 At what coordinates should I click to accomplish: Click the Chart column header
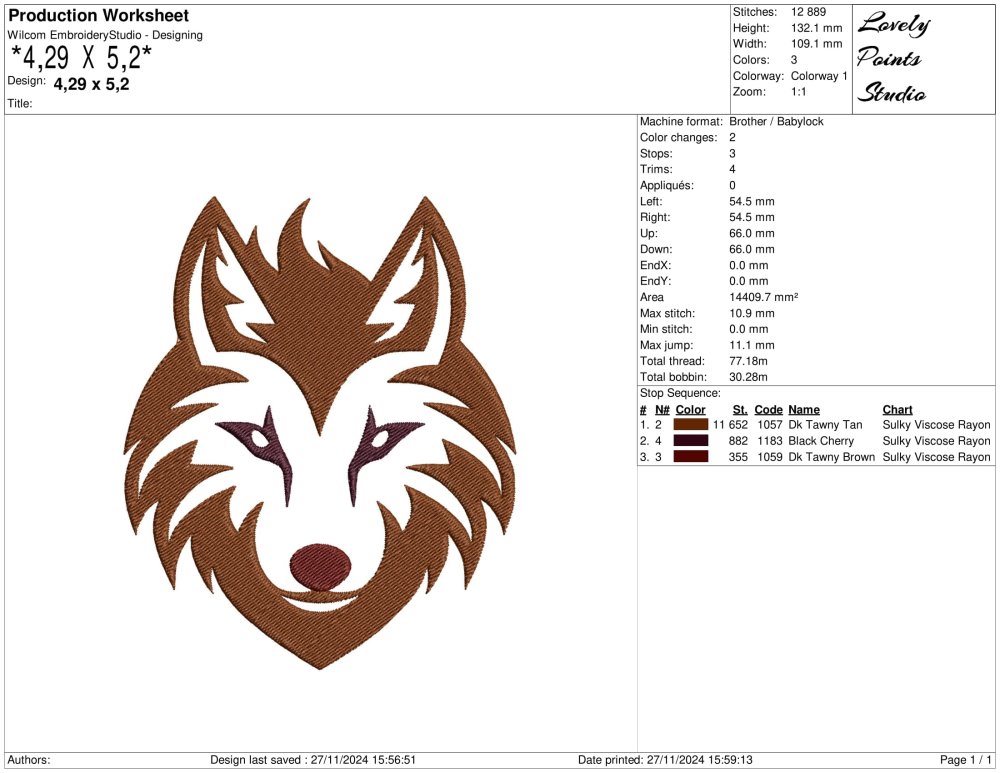(x=897, y=410)
